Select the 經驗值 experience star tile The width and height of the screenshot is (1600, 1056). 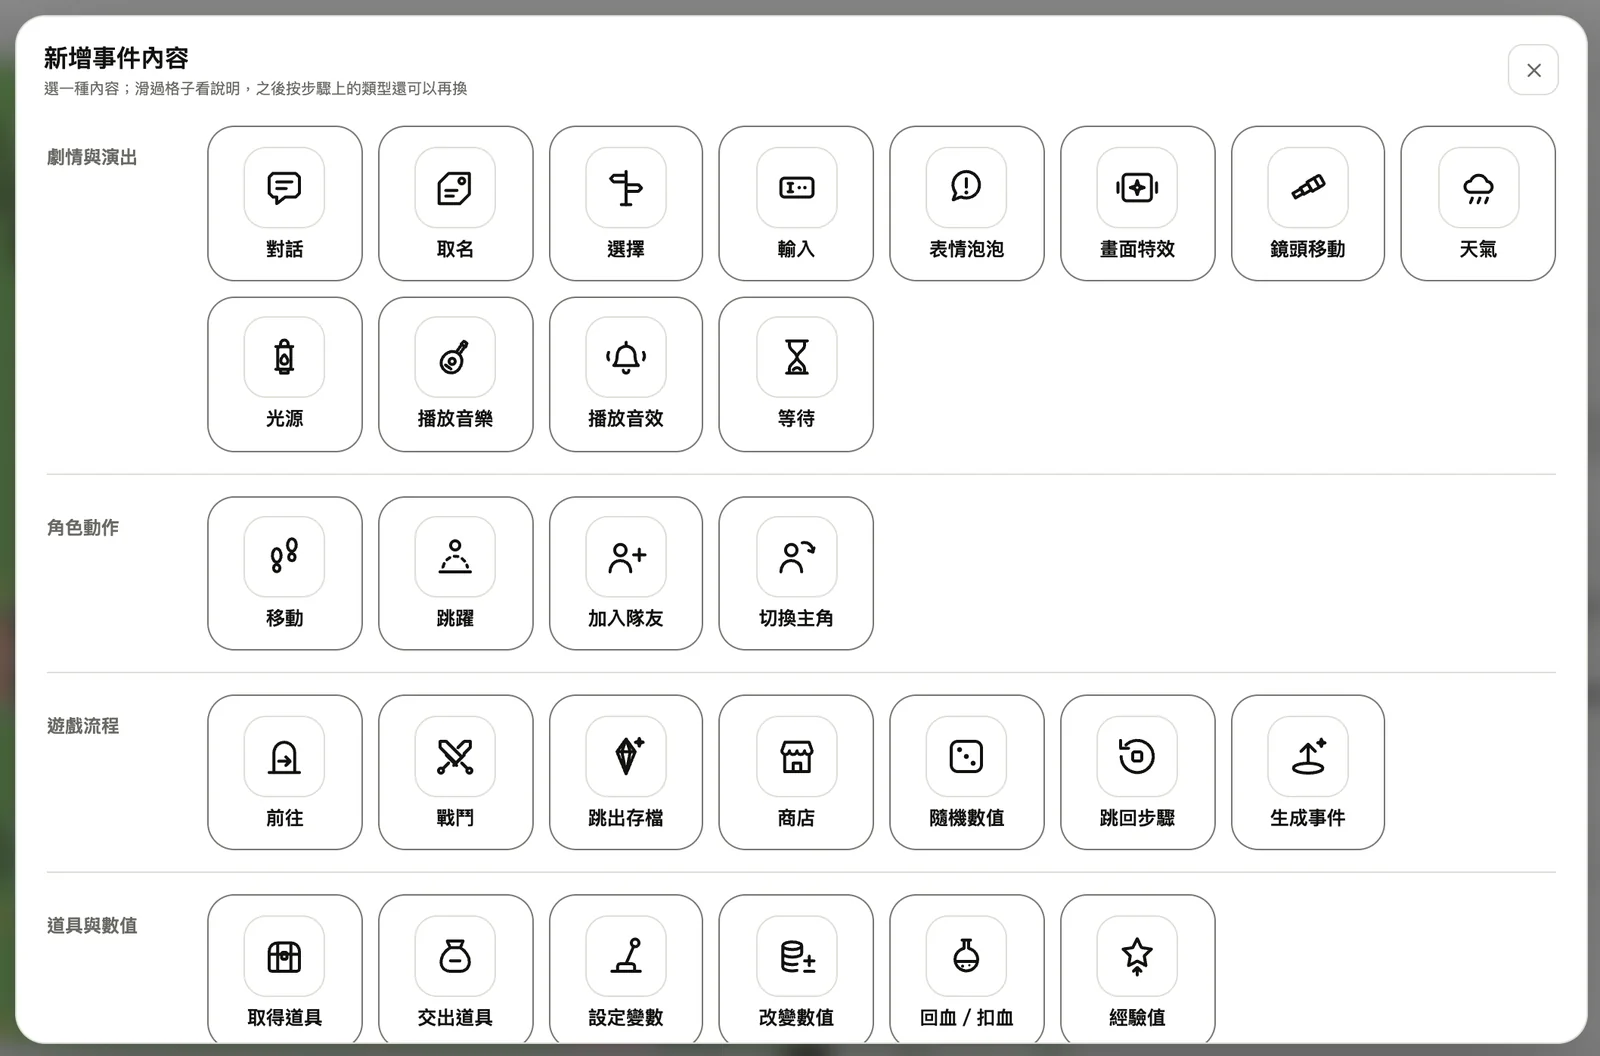1138,970
